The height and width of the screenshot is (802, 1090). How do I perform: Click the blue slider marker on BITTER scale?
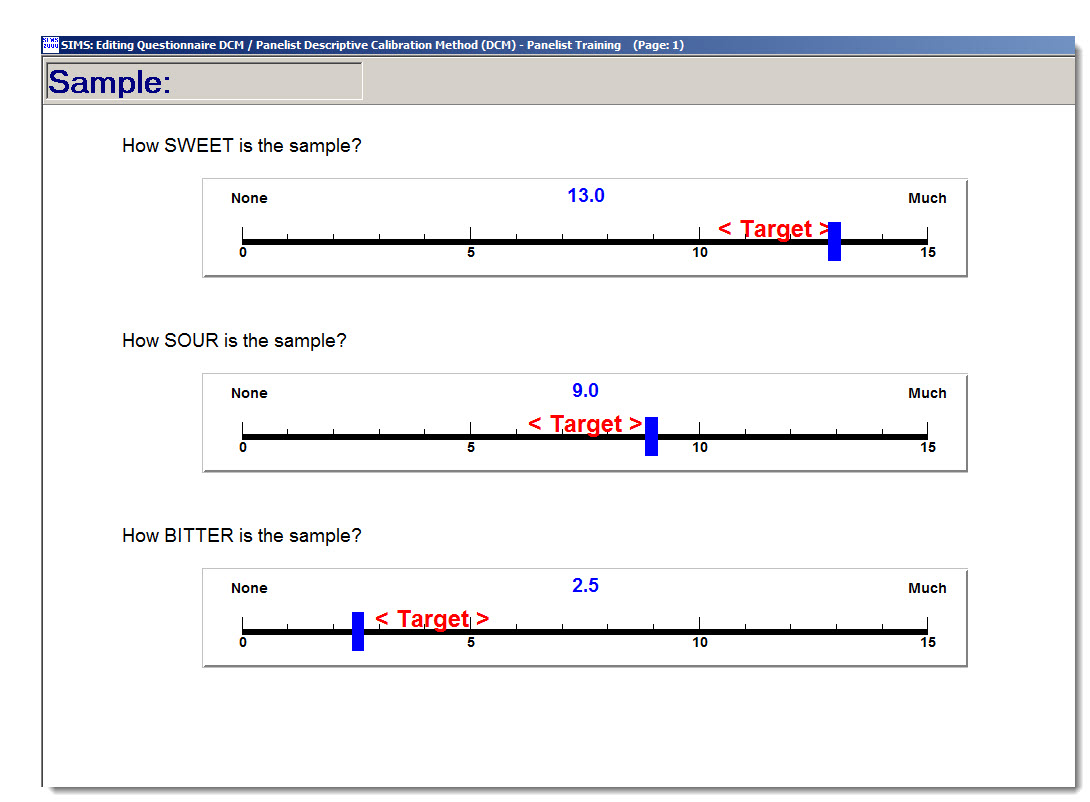point(357,631)
